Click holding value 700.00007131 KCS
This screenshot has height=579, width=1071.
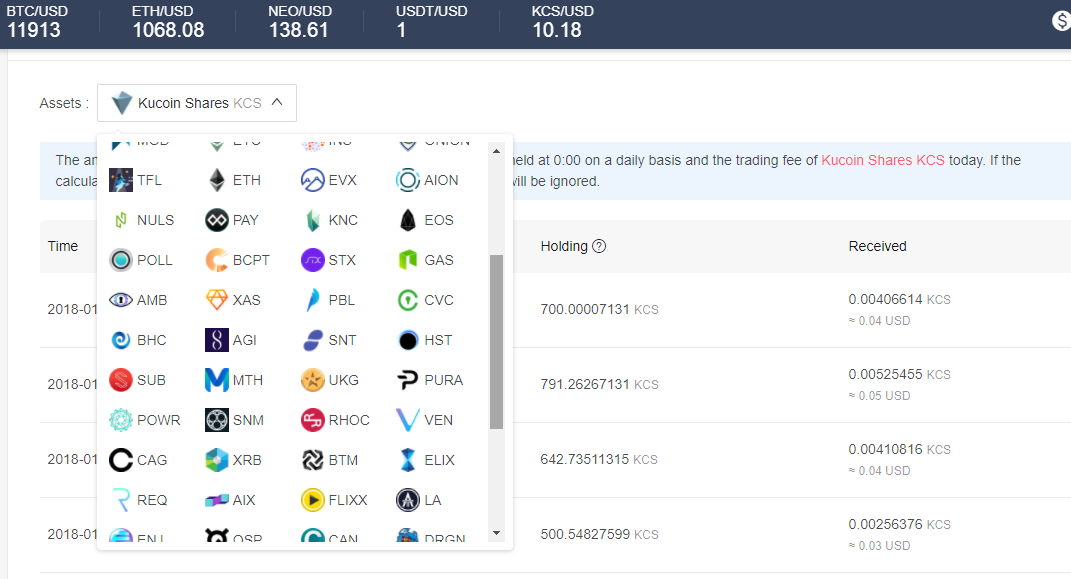(x=600, y=309)
